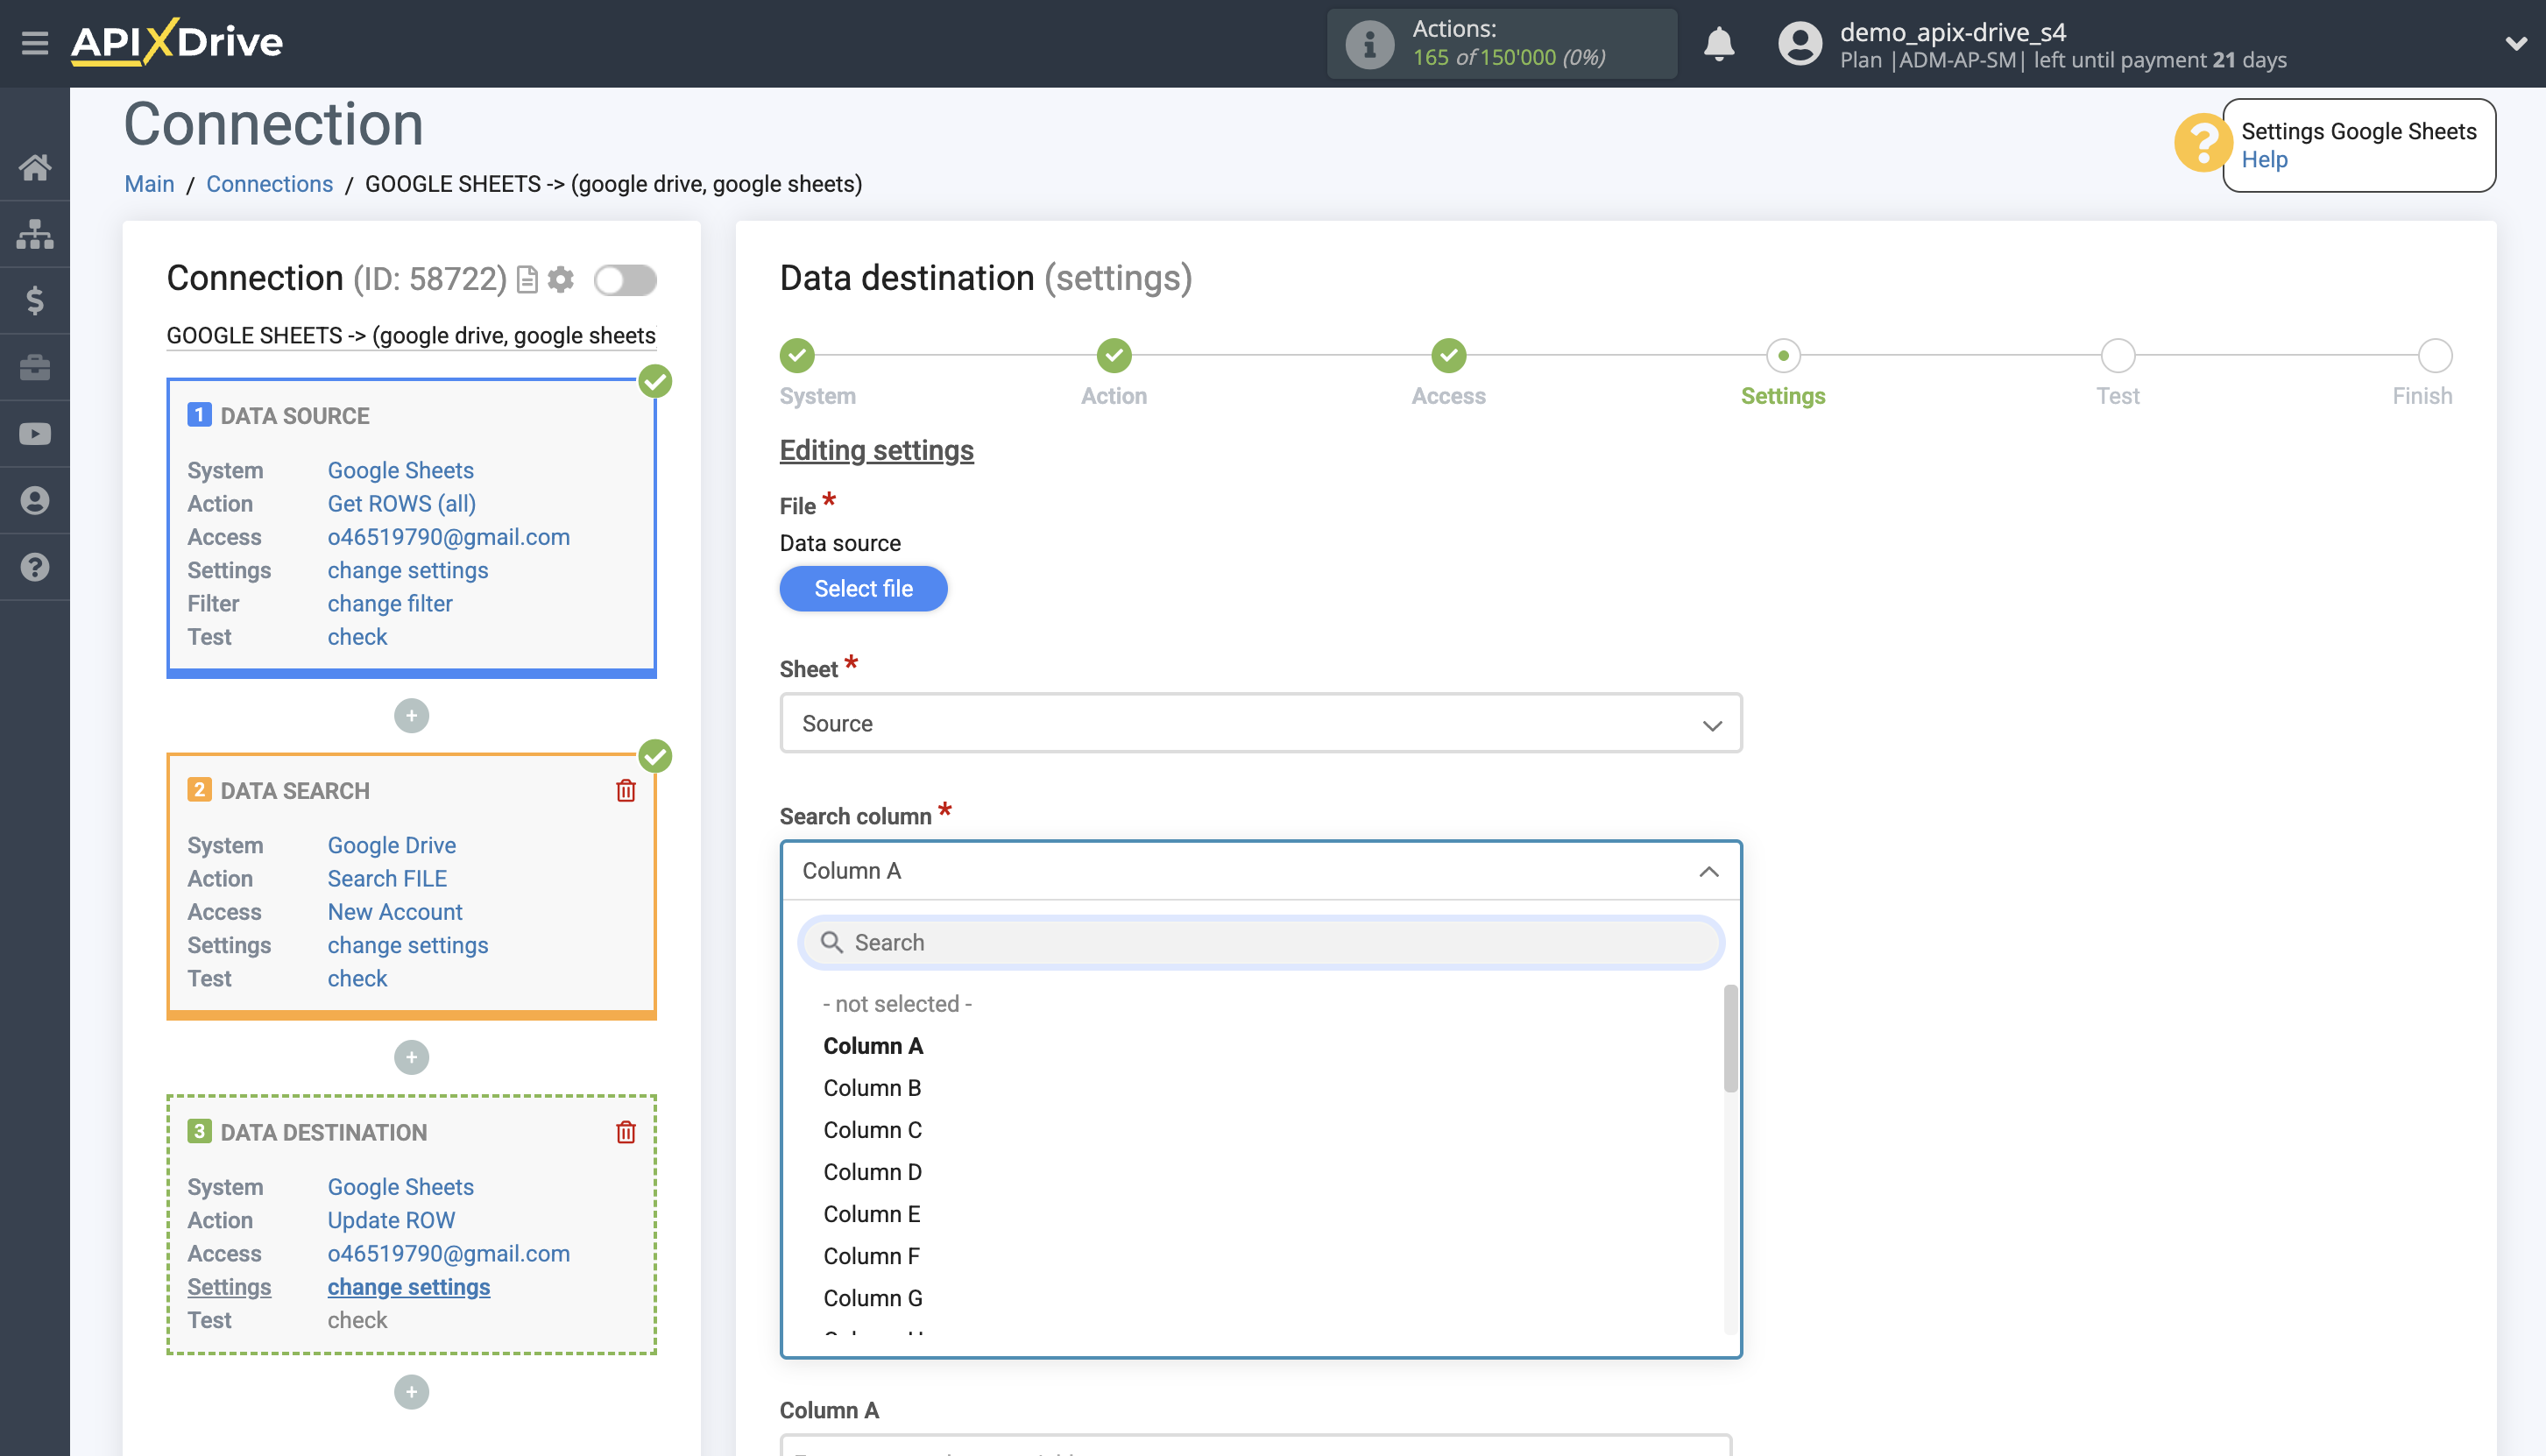2546x1456 pixels.
Task: Click the Access step indicator
Action: (x=1448, y=355)
